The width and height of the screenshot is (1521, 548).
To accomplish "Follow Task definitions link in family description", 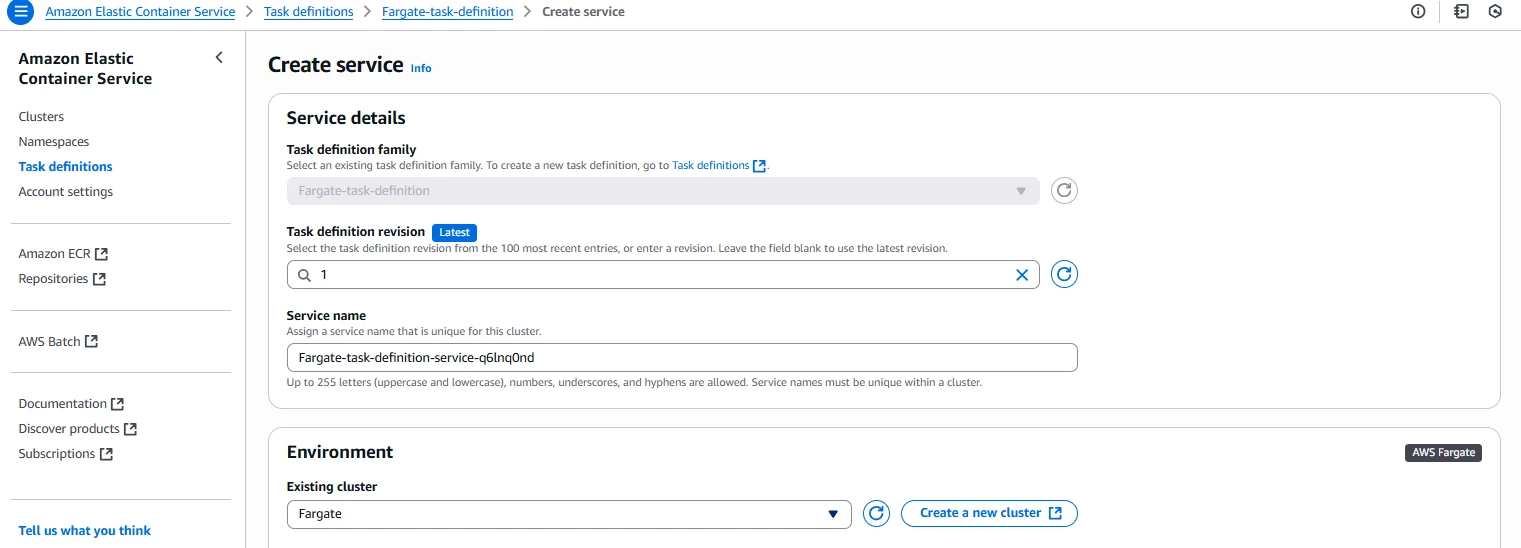I will (x=710, y=166).
